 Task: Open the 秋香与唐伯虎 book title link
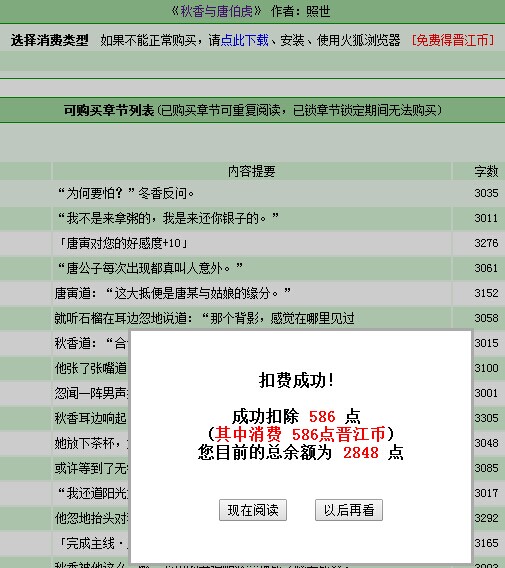216,12
